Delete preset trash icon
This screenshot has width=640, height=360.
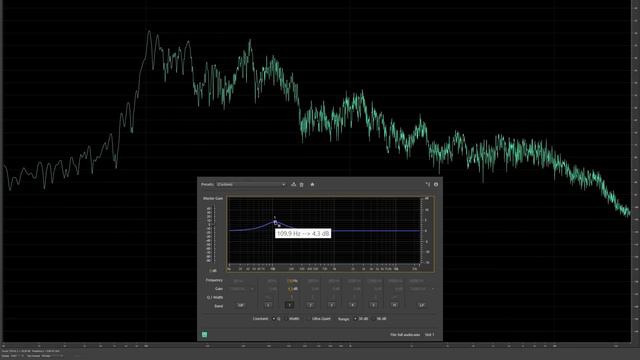click(302, 184)
